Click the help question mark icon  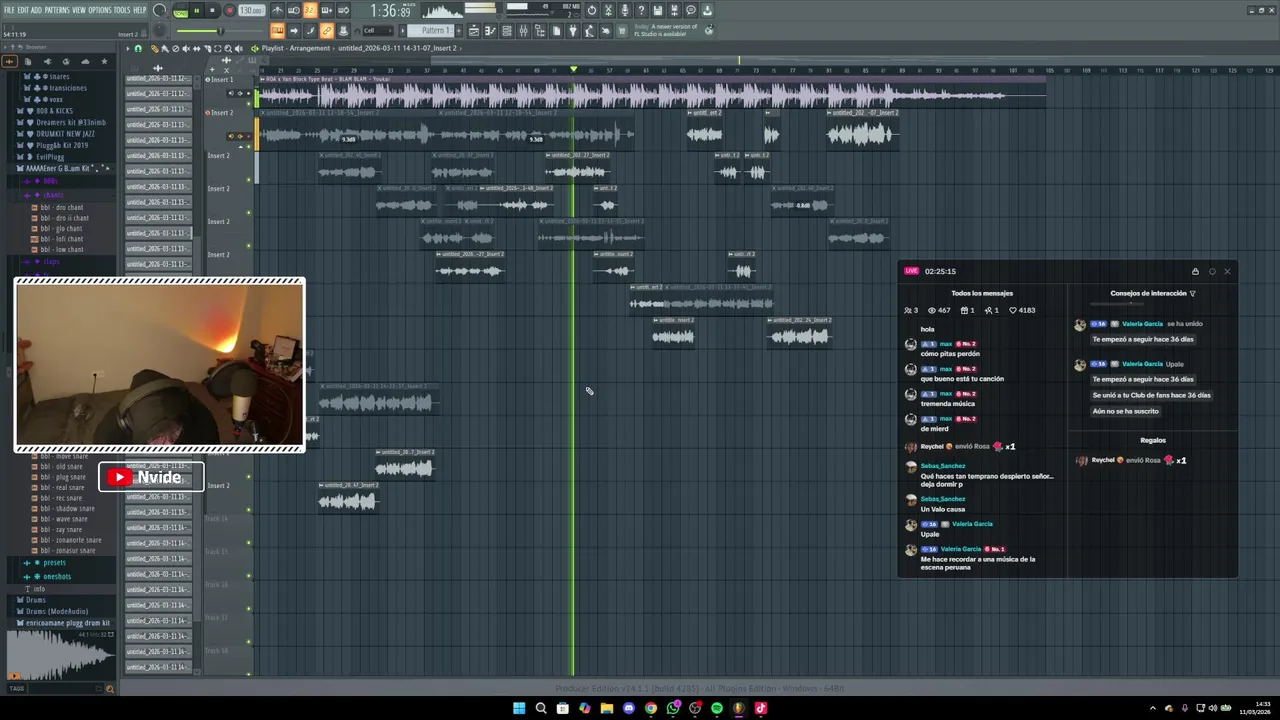tap(641, 10)
